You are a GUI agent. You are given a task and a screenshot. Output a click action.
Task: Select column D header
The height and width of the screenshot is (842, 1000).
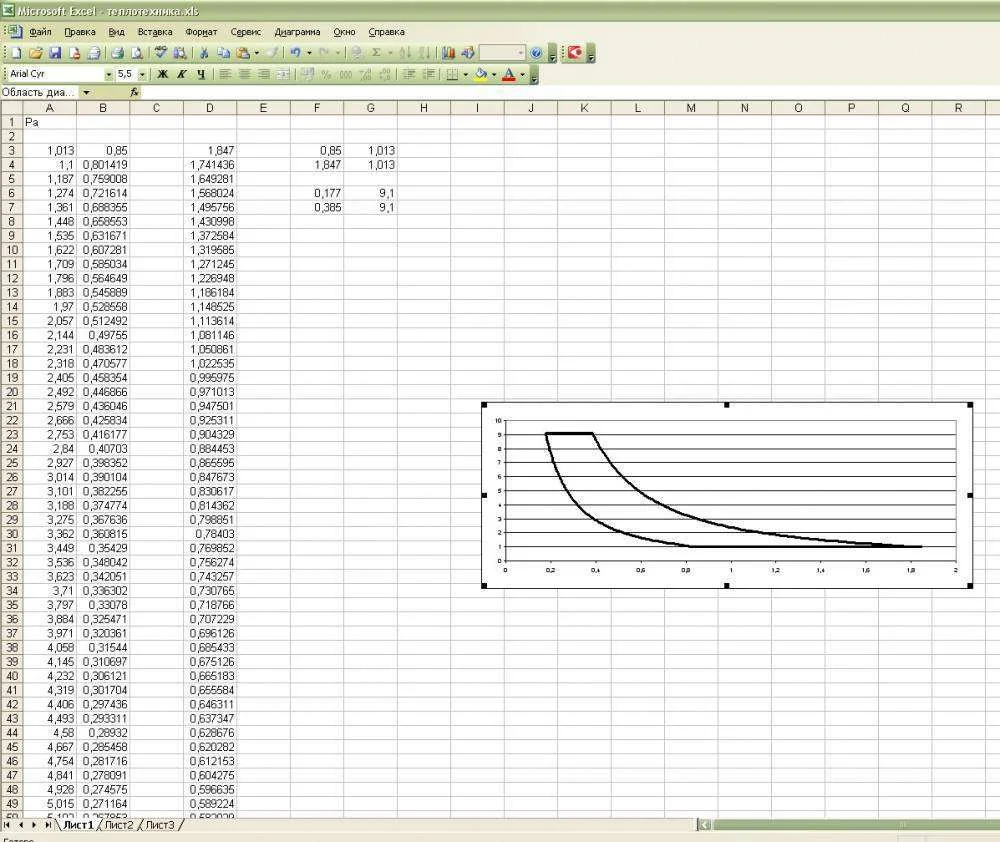coord(209,107)
